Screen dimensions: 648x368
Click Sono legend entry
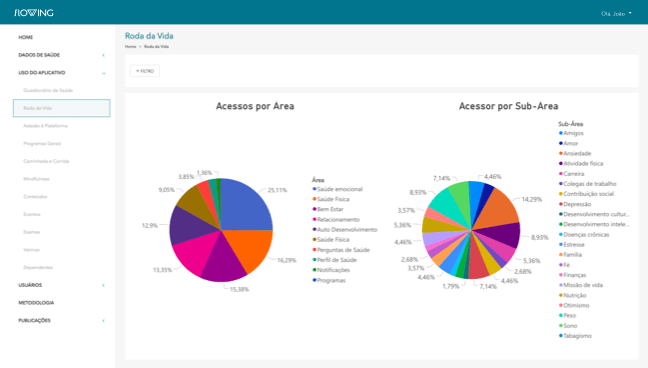coord(568,326)
